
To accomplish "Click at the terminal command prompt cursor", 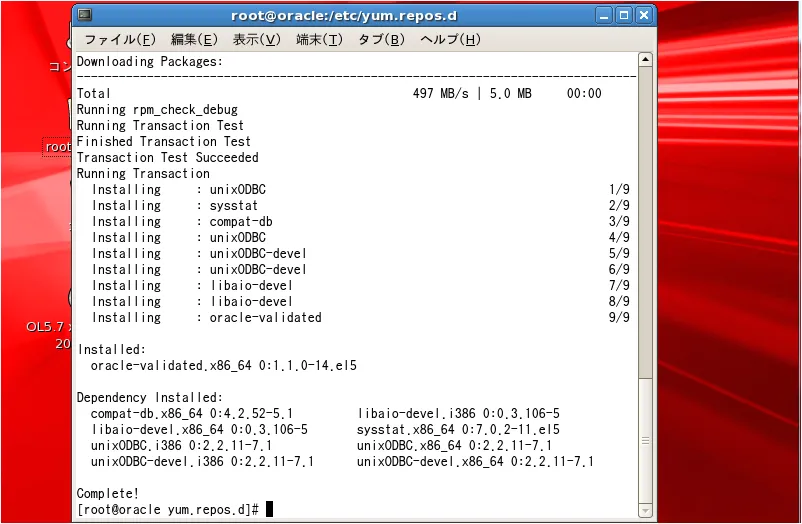I will (270, 509).
